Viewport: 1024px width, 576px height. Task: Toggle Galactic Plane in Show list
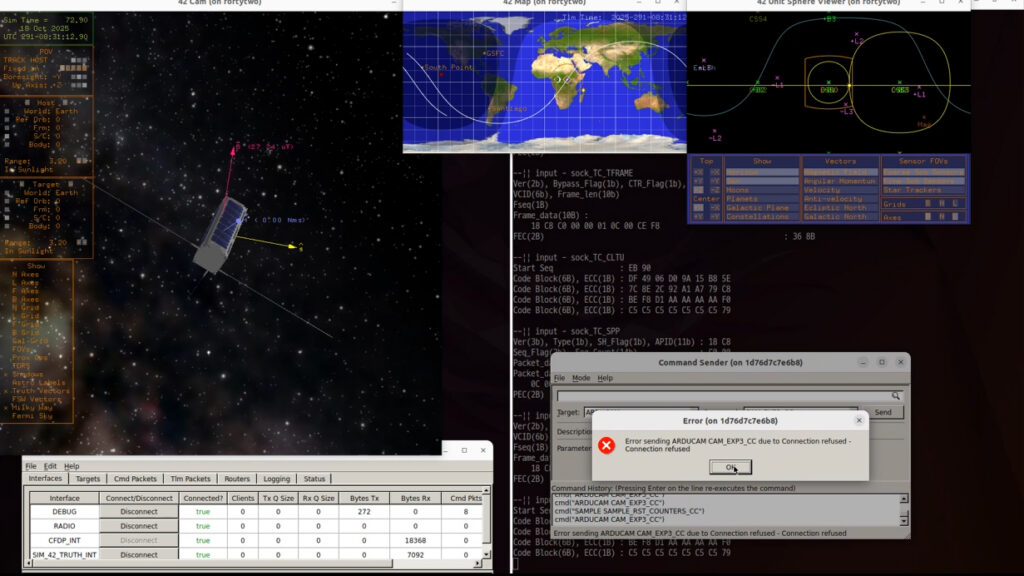coord(761,208)
